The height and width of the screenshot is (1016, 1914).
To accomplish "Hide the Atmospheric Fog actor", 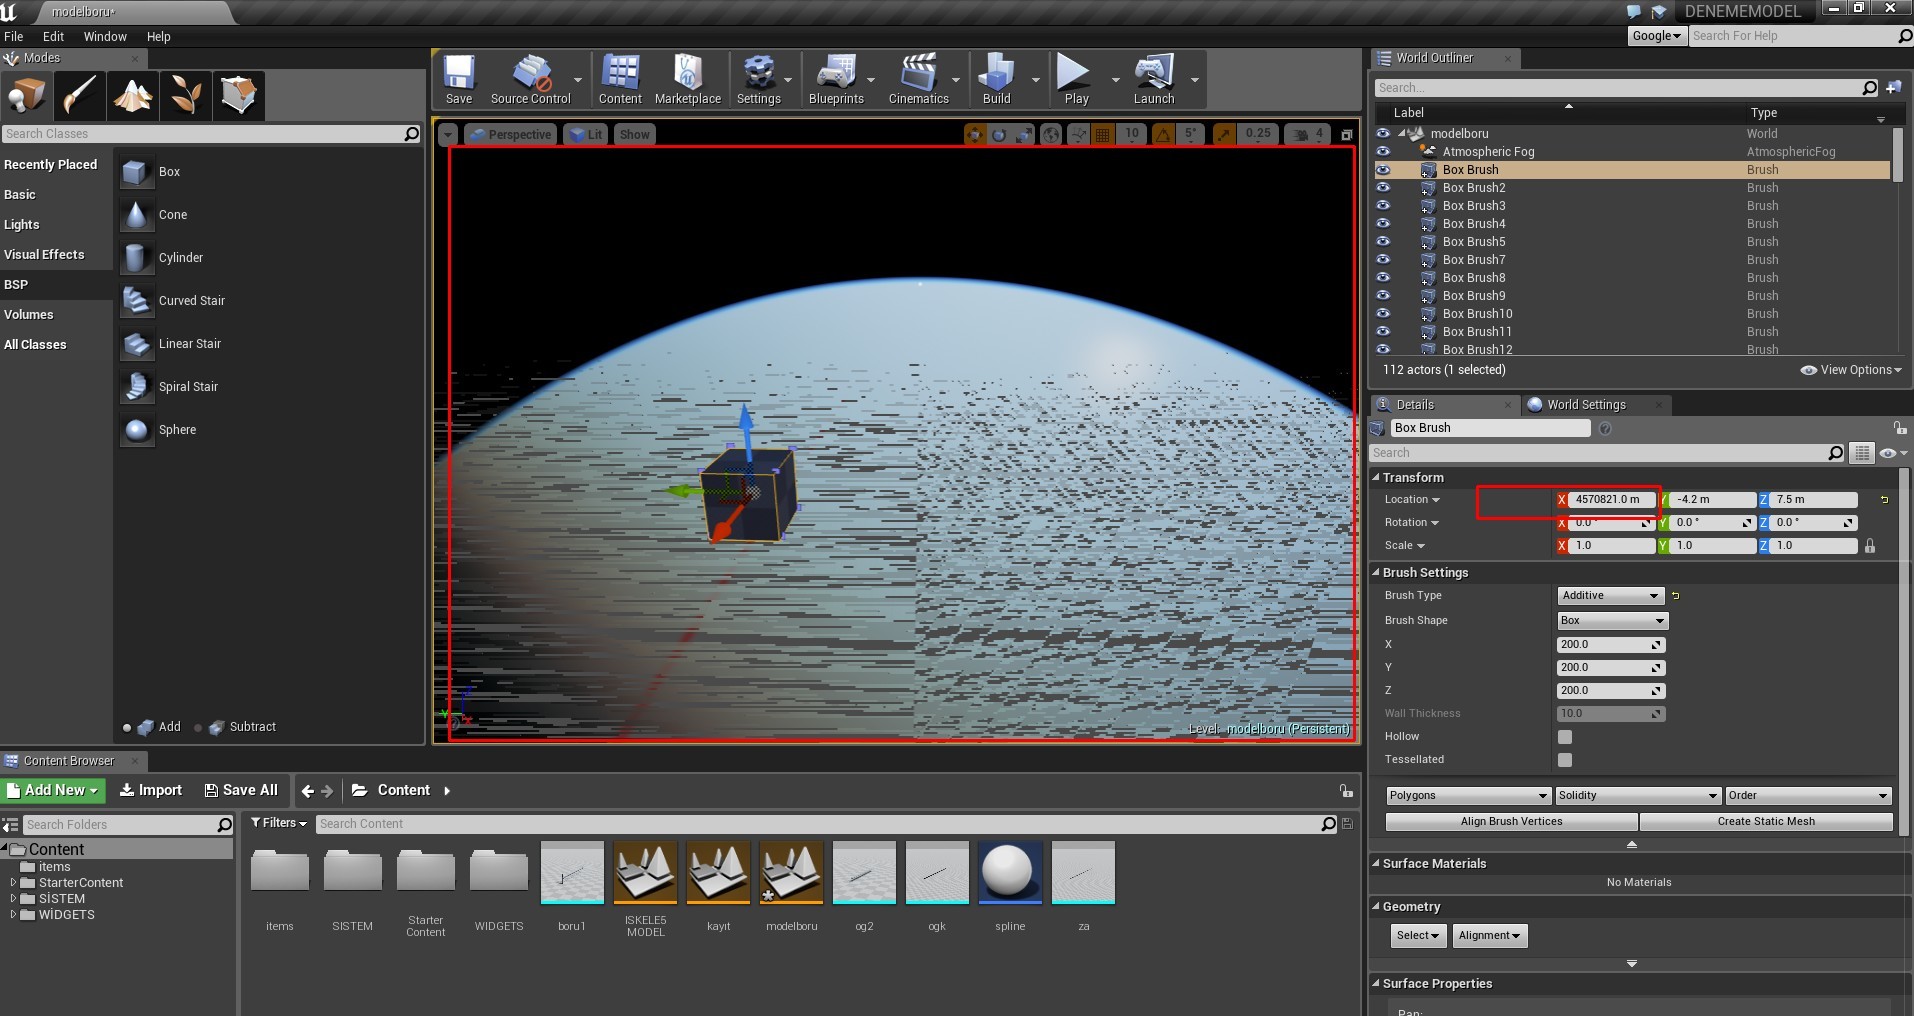I will tap(1383, 152).
